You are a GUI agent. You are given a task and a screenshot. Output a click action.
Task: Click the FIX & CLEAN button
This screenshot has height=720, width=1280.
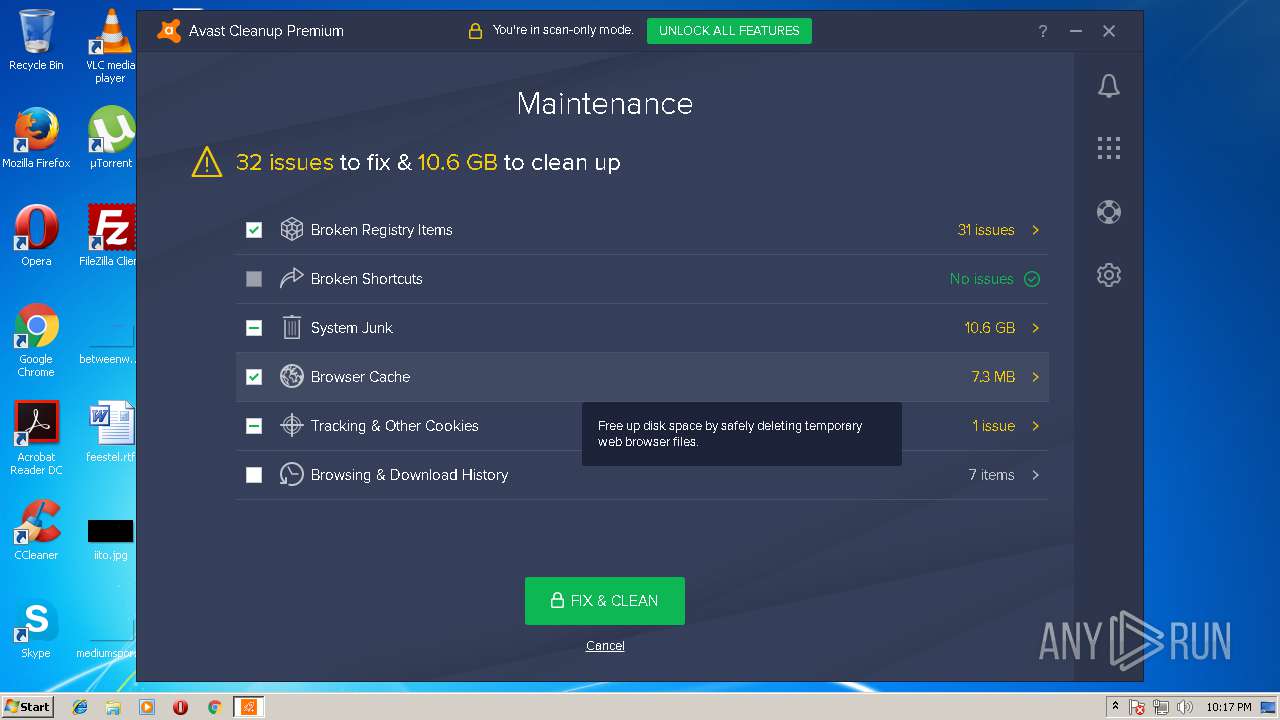click(x=605, y=601)
